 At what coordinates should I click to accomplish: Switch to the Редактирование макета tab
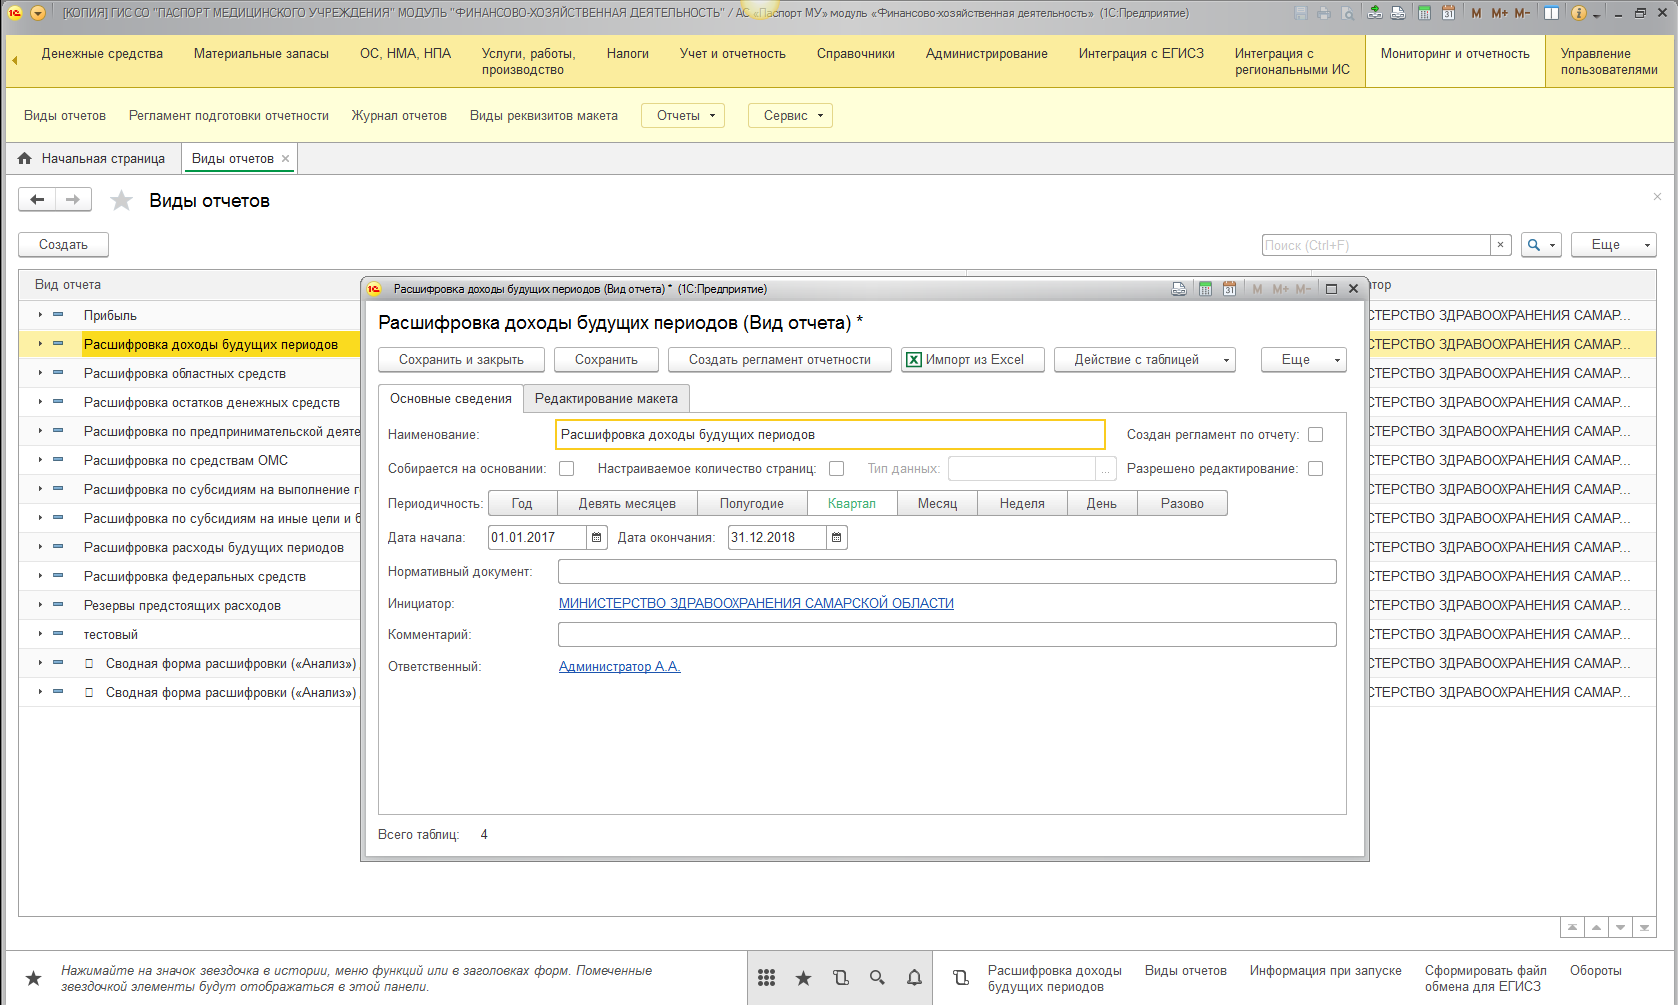tap(606, 399)
